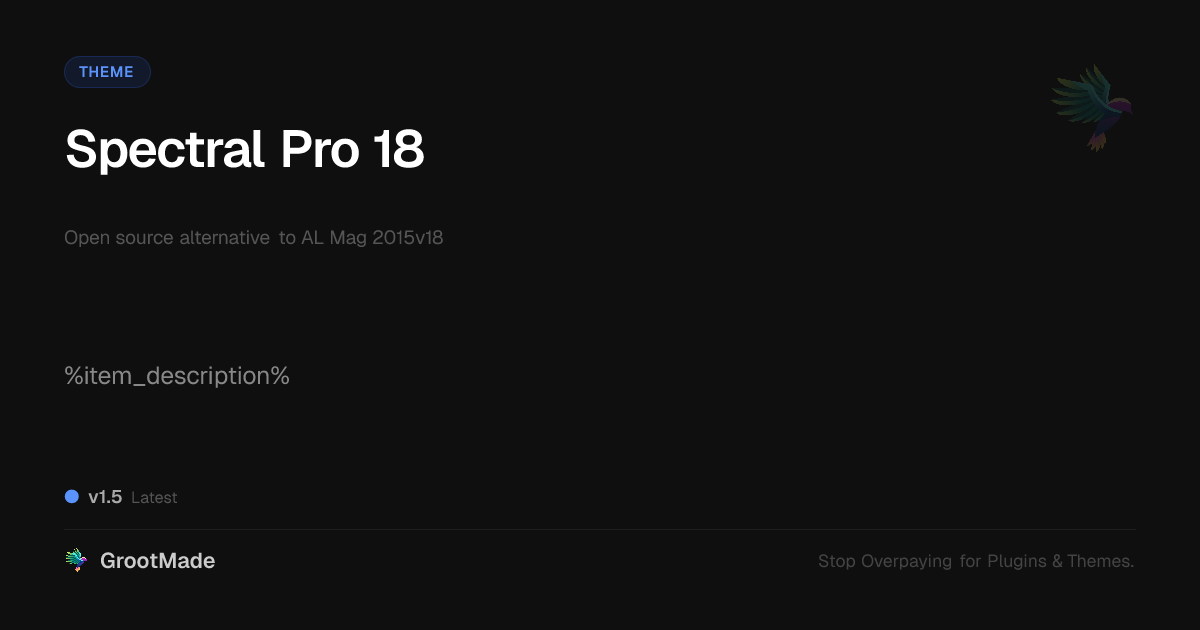
Task: Click the Open source phrase in subtitle
Action: (119, 239)
